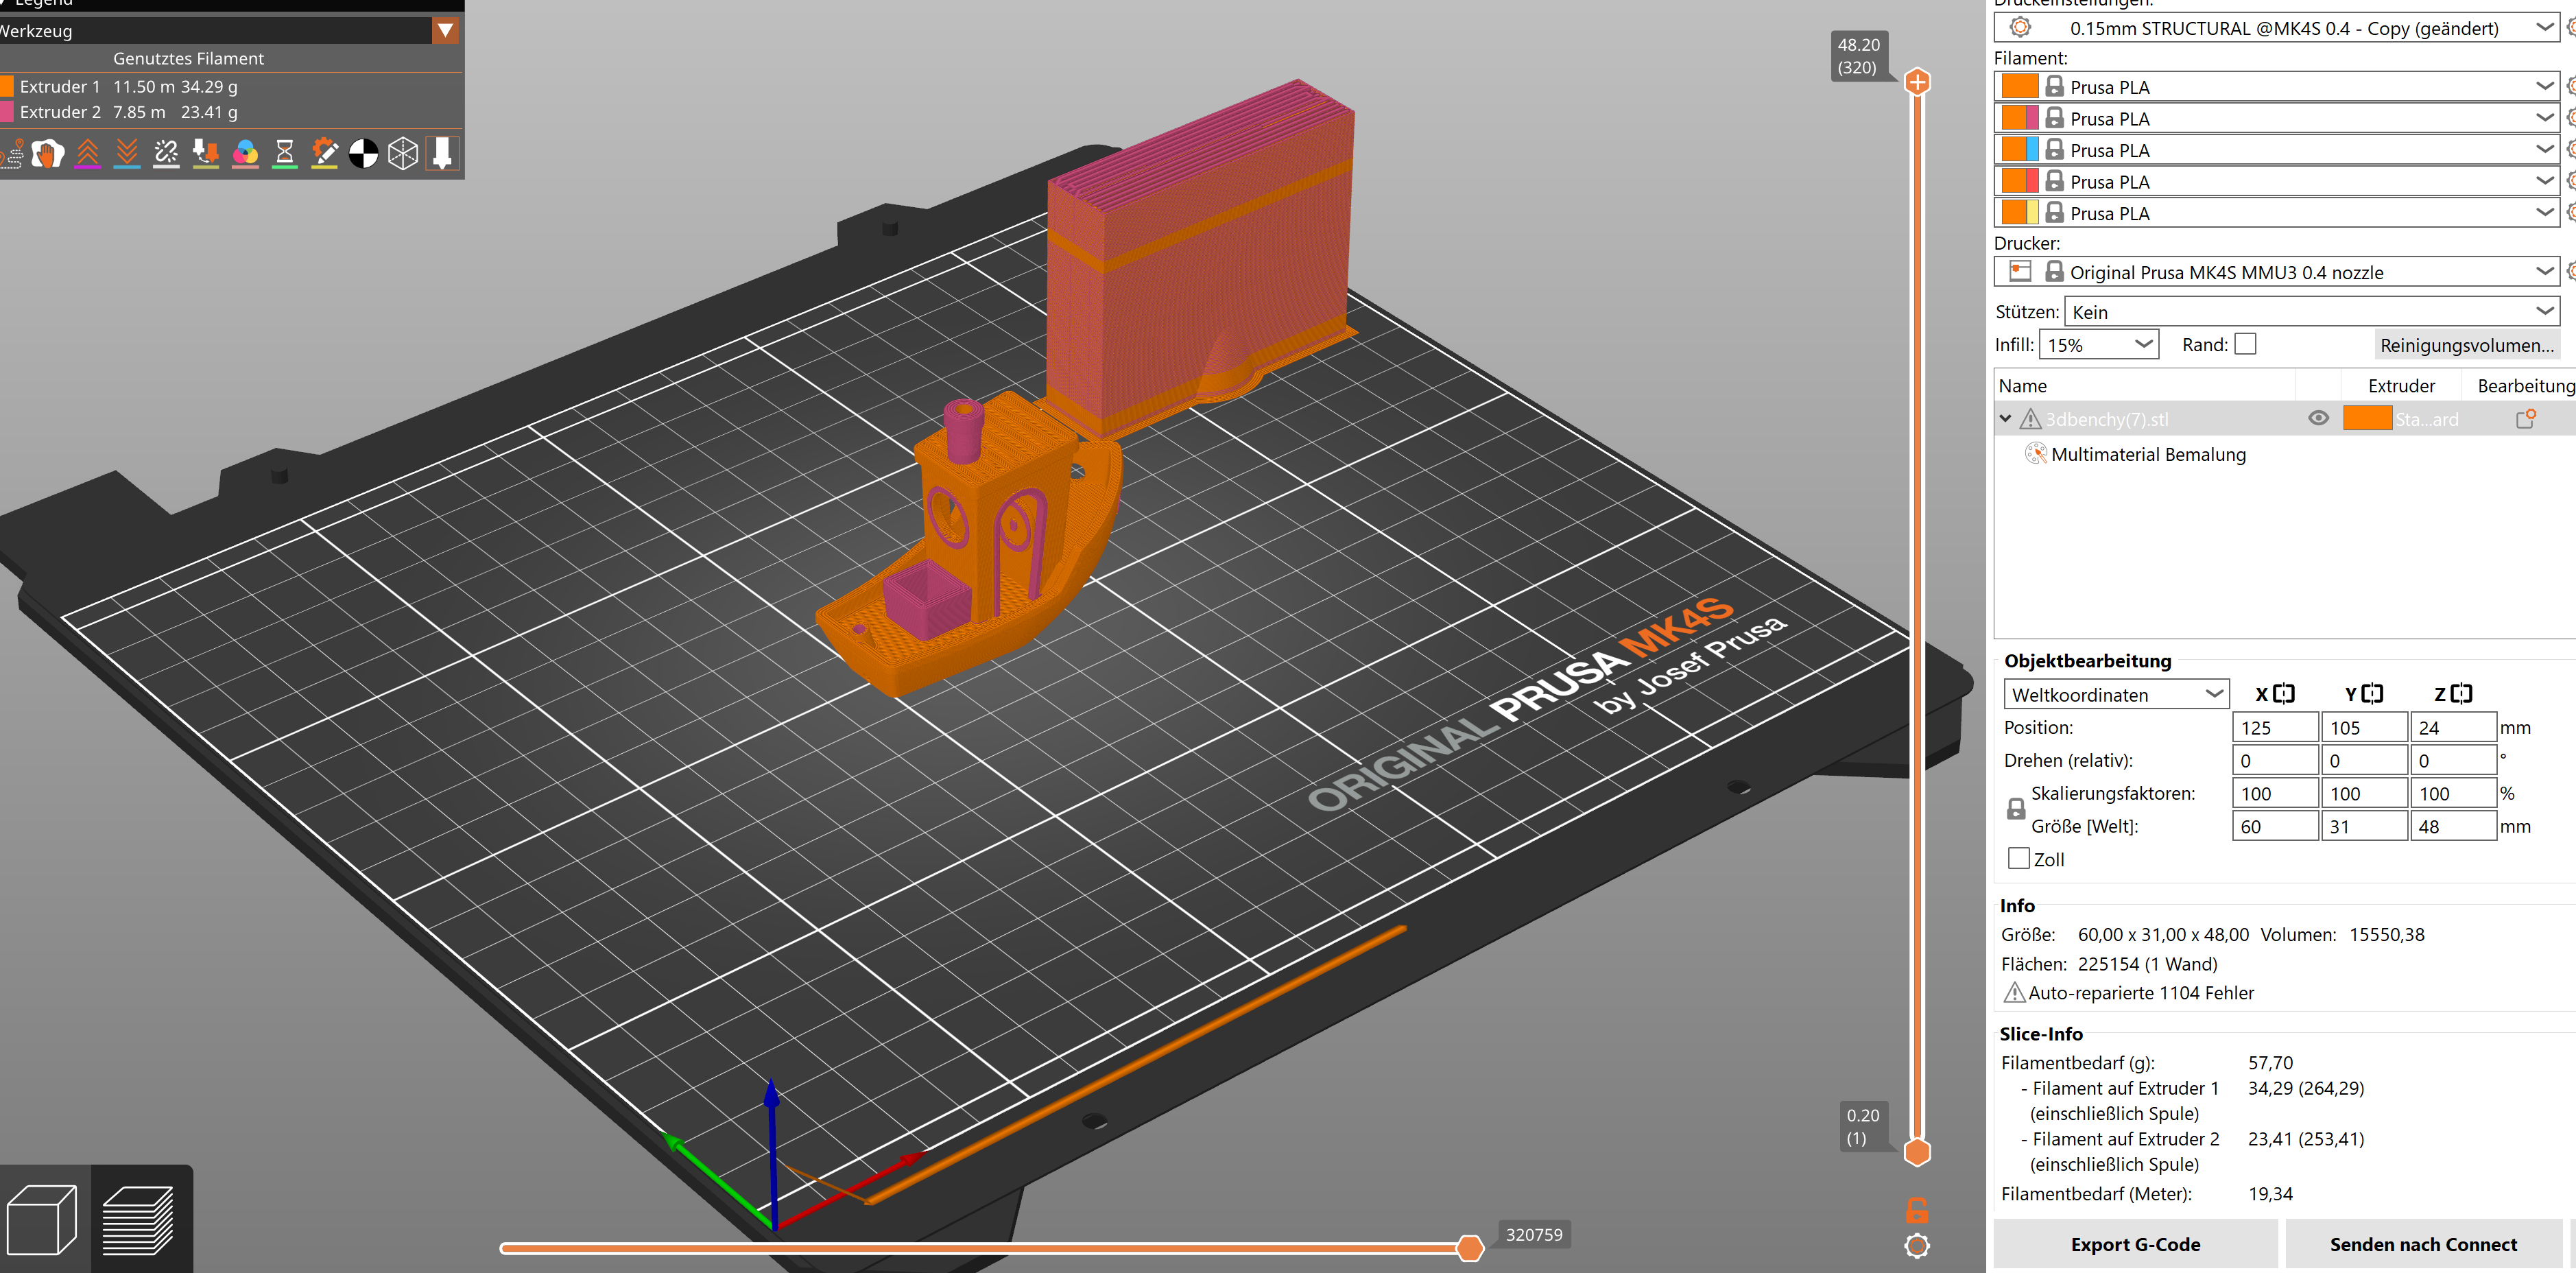Open layer slider settings gear icon
The height and width of the screenshot is (1273, 2576).
tap(1917, 1246)
